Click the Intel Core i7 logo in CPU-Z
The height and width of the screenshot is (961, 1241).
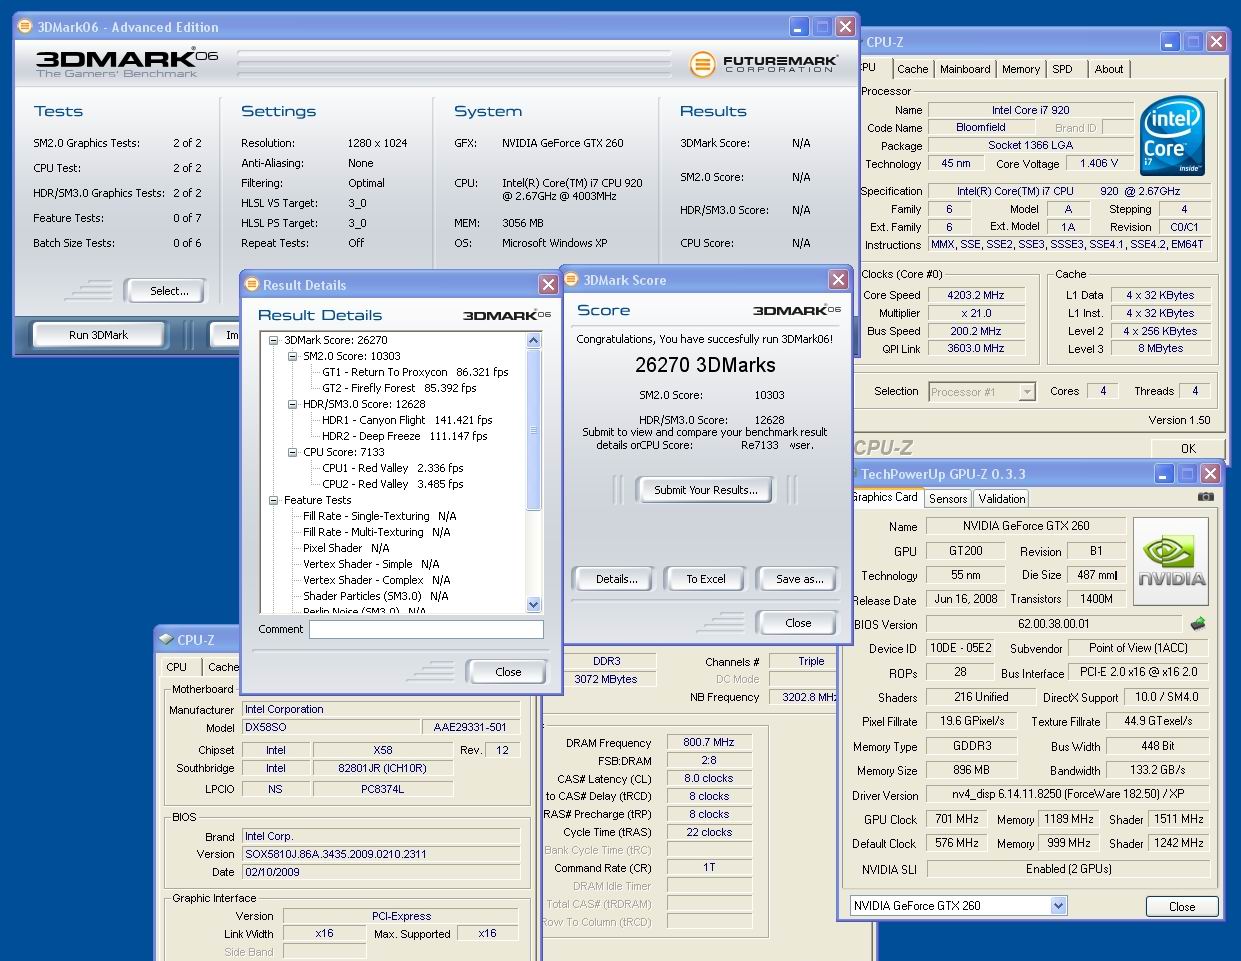[1172, 136]
